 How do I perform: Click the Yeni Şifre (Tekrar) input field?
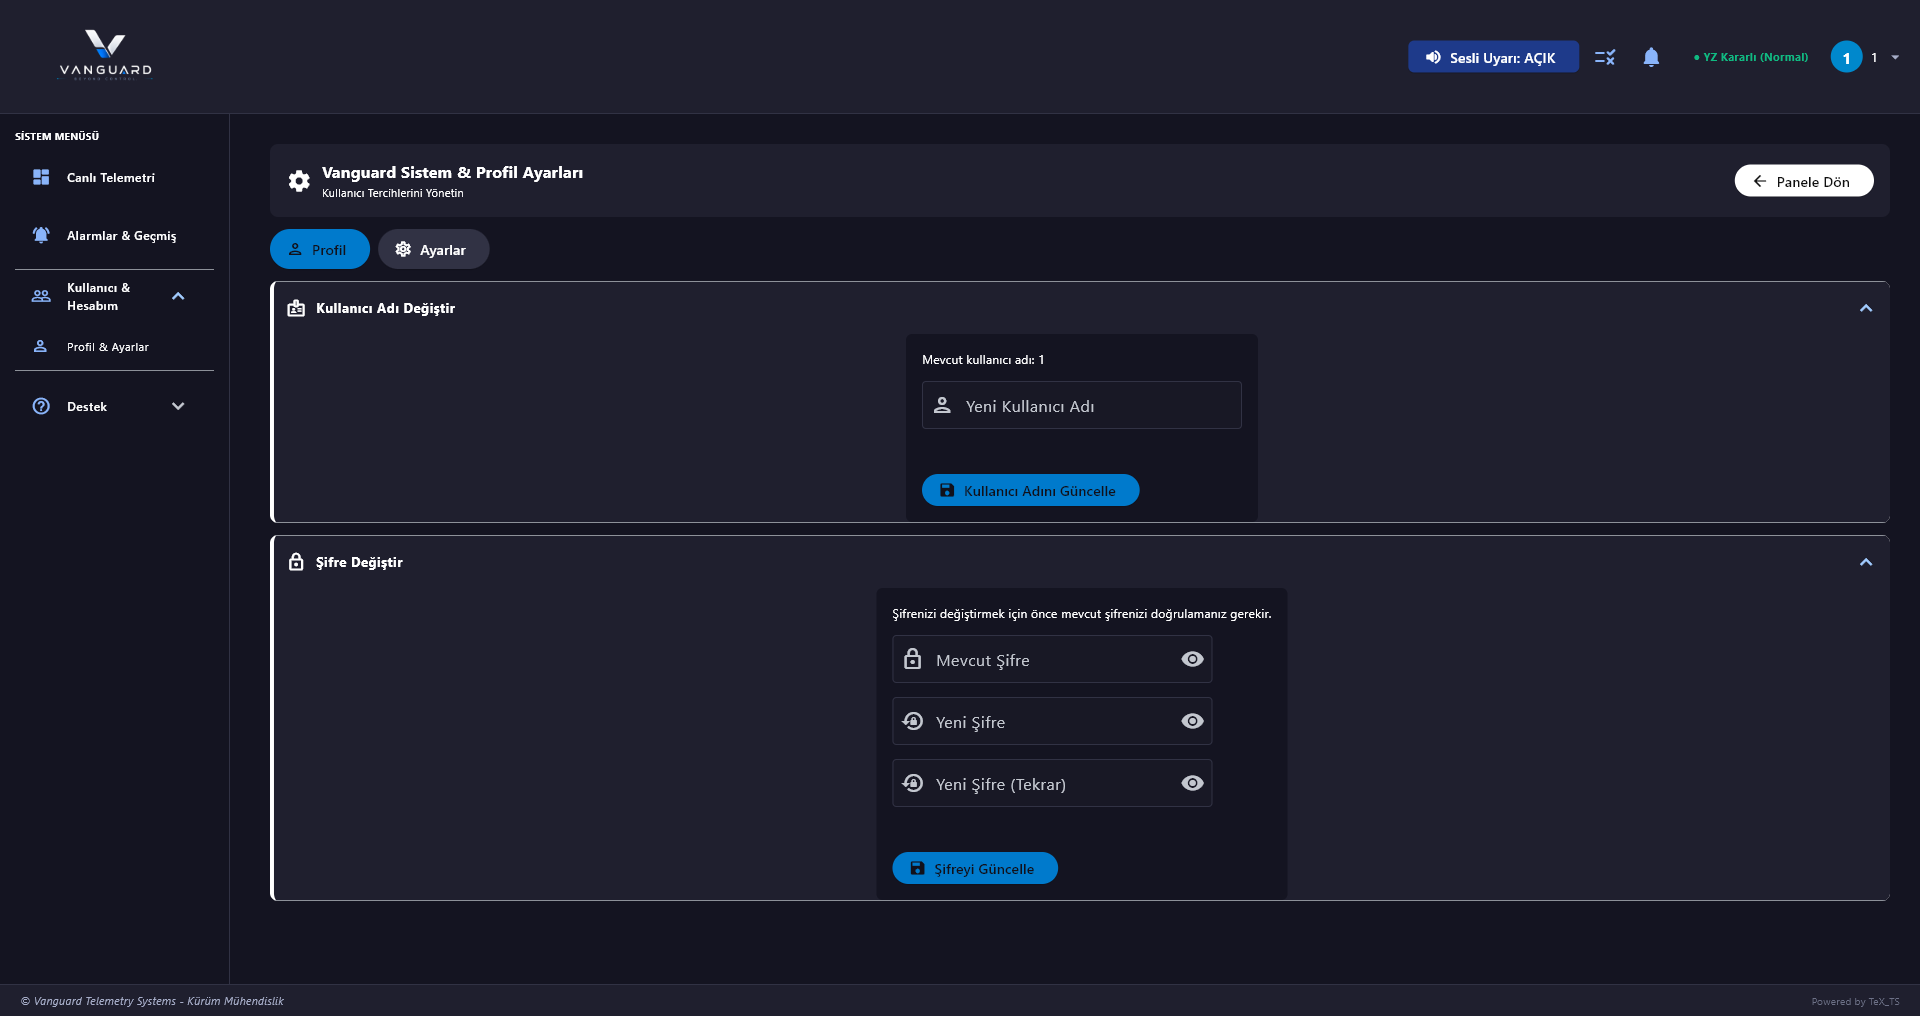(1052, 783)
